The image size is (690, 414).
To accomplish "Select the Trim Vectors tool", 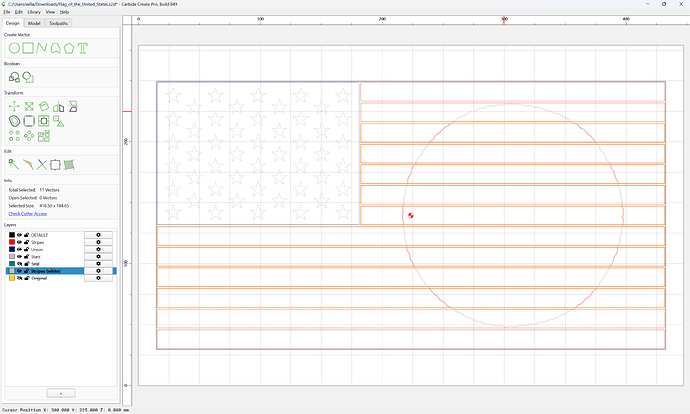I will [x=28, y=165].
